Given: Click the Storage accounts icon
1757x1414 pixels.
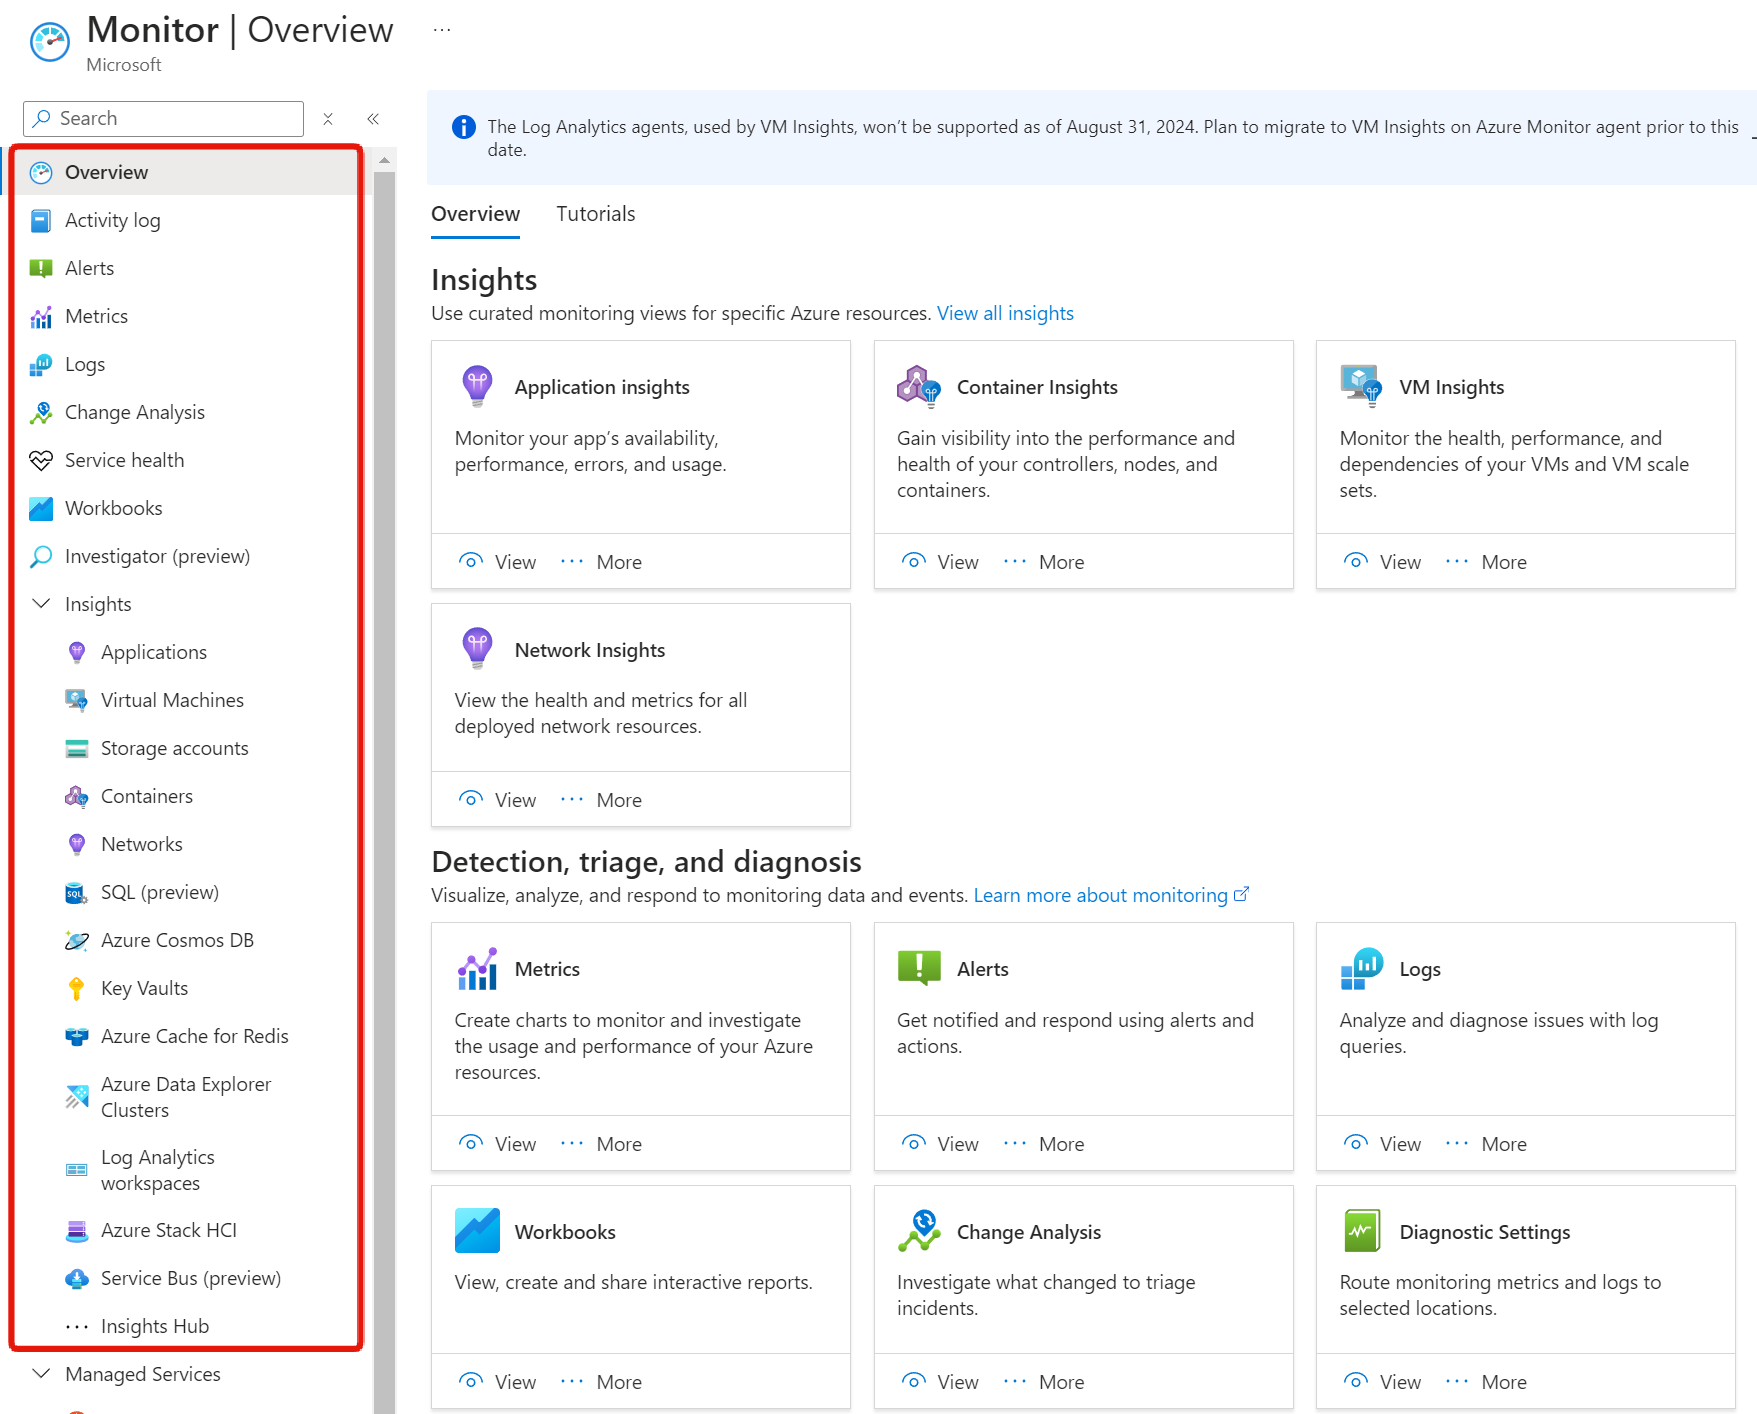Looking at the screenshot, I should (x=77, y=748).
